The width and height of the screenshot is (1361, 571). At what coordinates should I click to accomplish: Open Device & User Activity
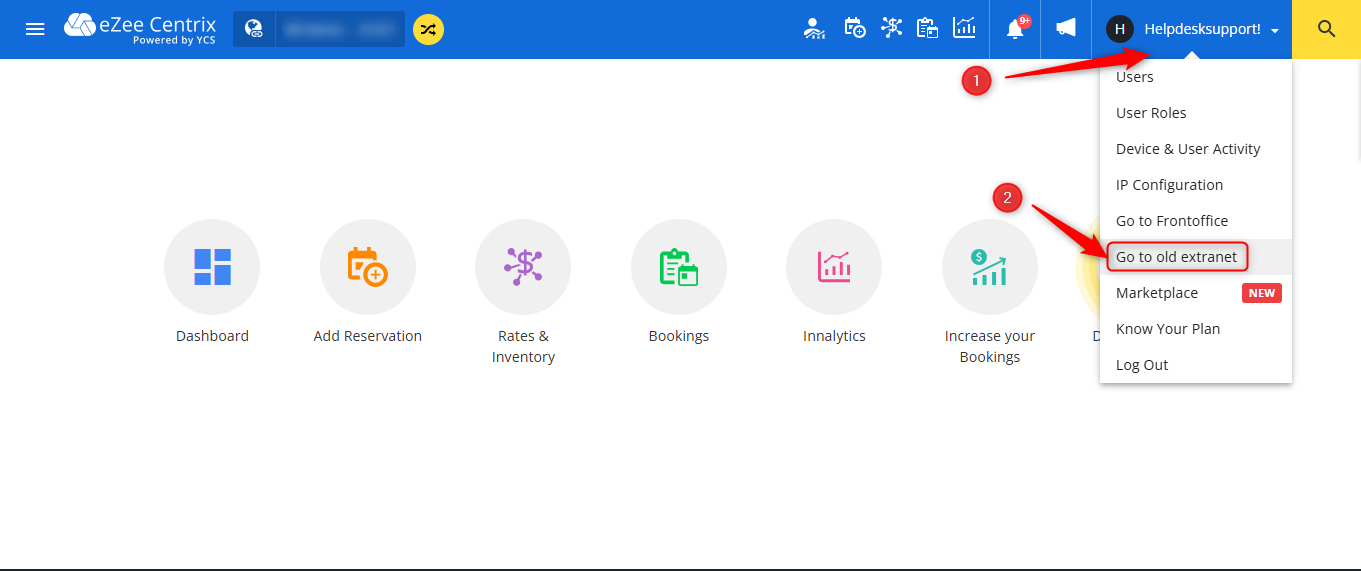tap(1196, 149)
